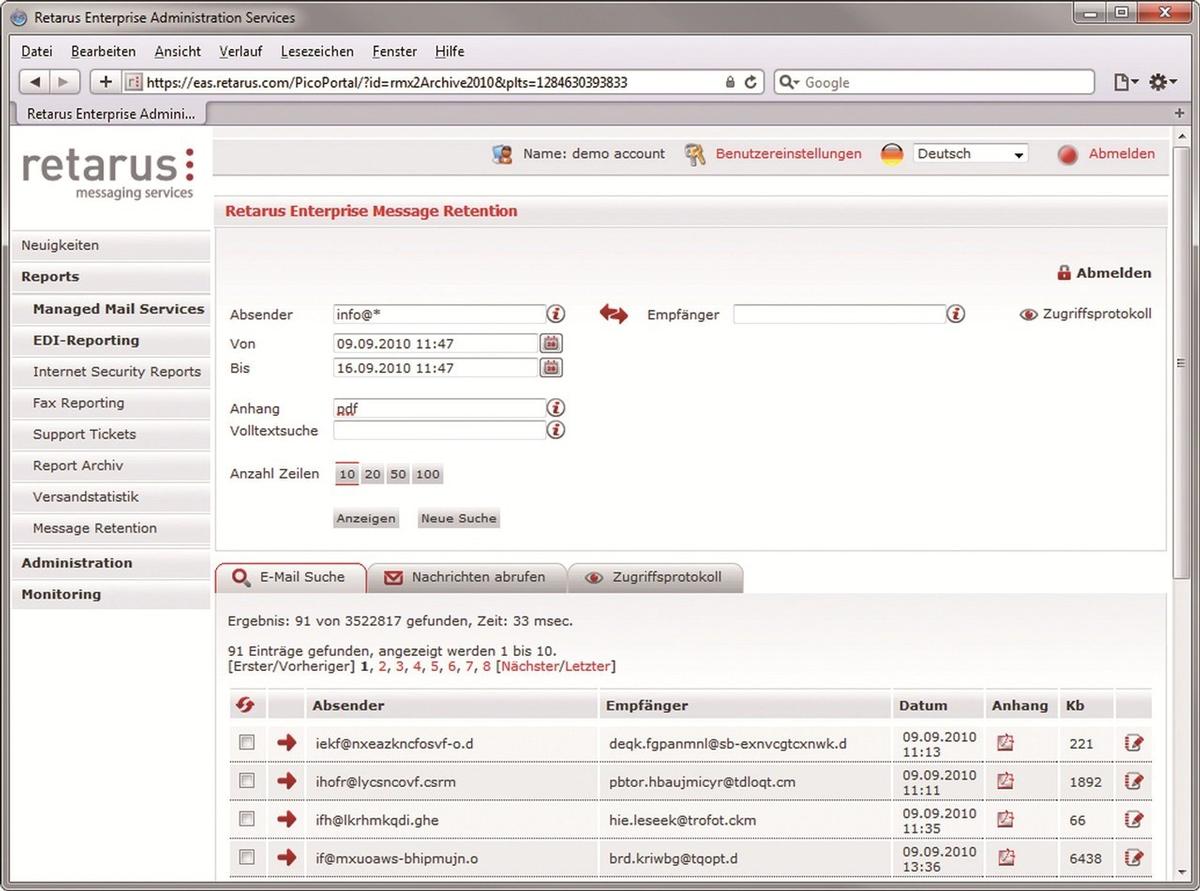Open the Lesezeichen menu

tap(317, 51)
